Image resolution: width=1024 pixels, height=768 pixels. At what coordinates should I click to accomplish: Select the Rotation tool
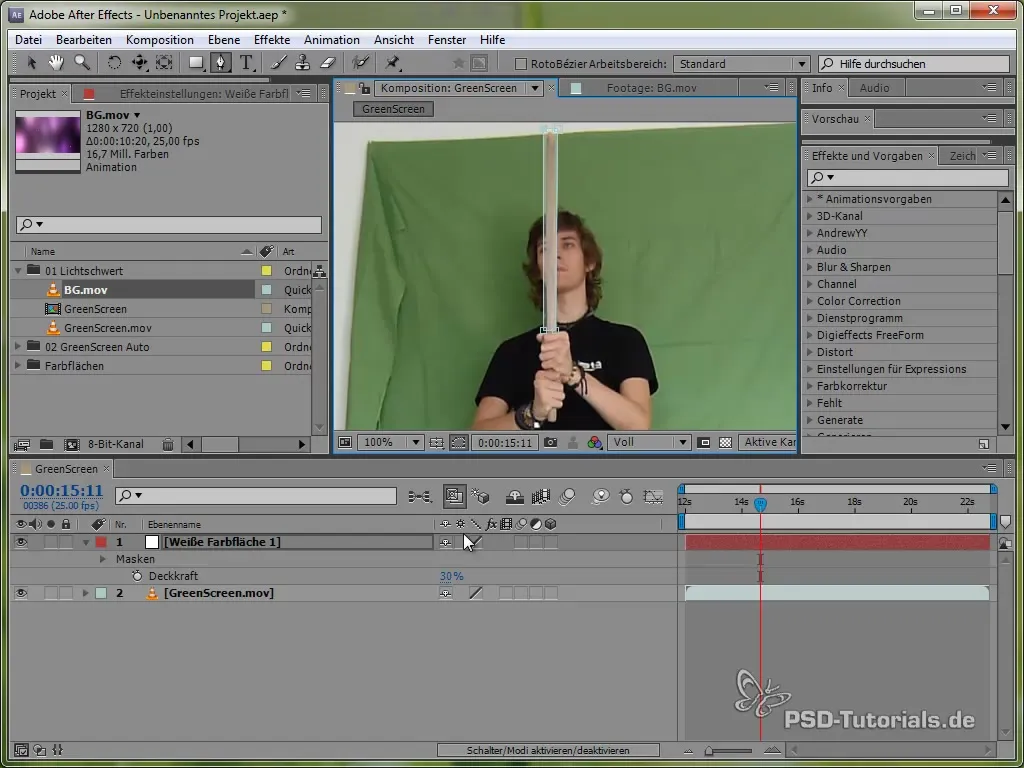(x=114, y=63)
